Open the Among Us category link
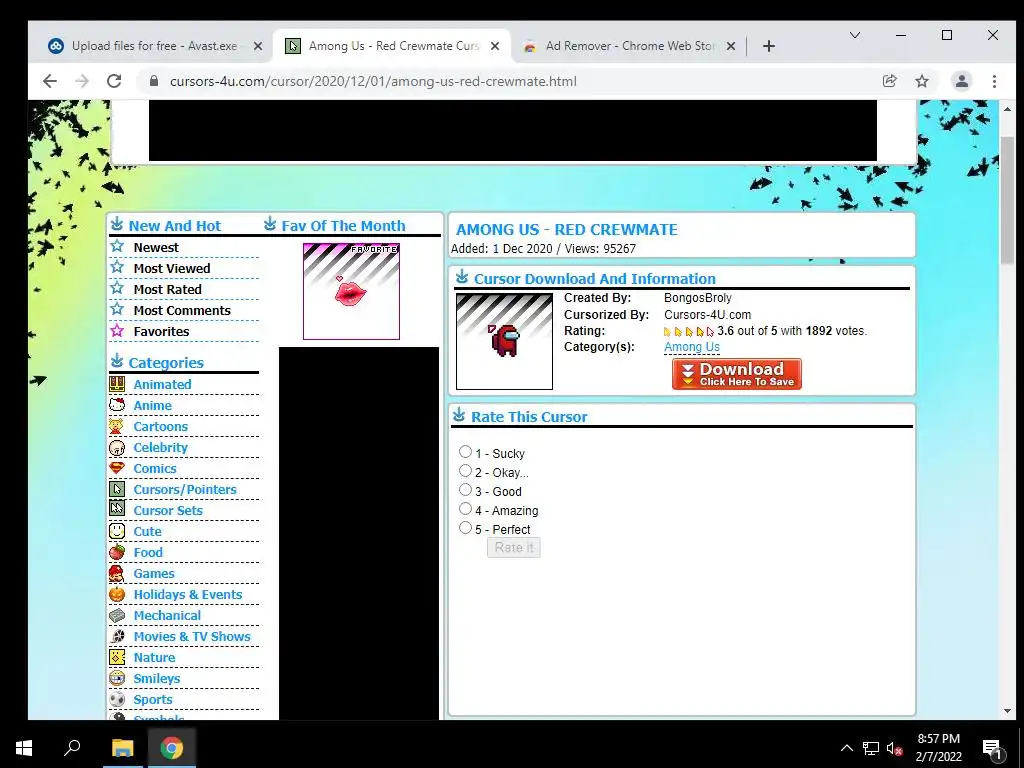 [692, 347]
